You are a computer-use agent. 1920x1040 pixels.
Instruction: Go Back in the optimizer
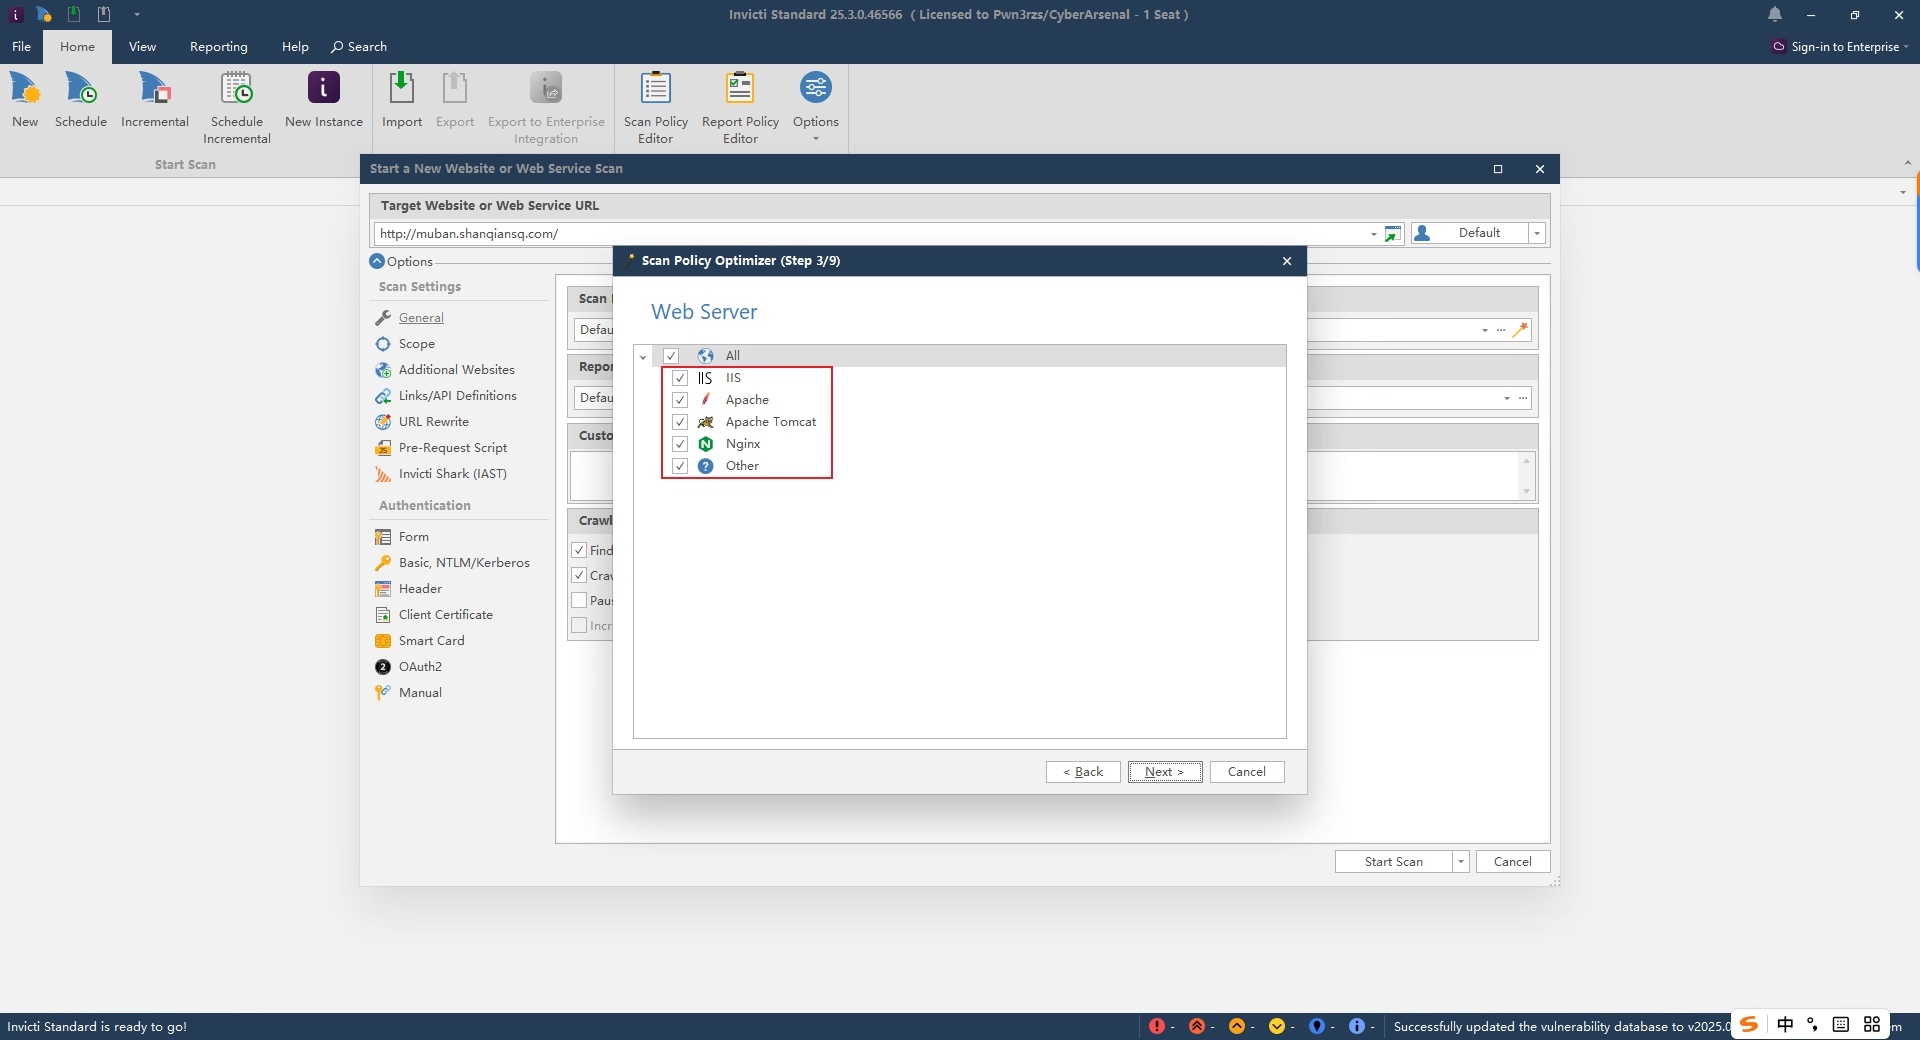pos(1083,771)
